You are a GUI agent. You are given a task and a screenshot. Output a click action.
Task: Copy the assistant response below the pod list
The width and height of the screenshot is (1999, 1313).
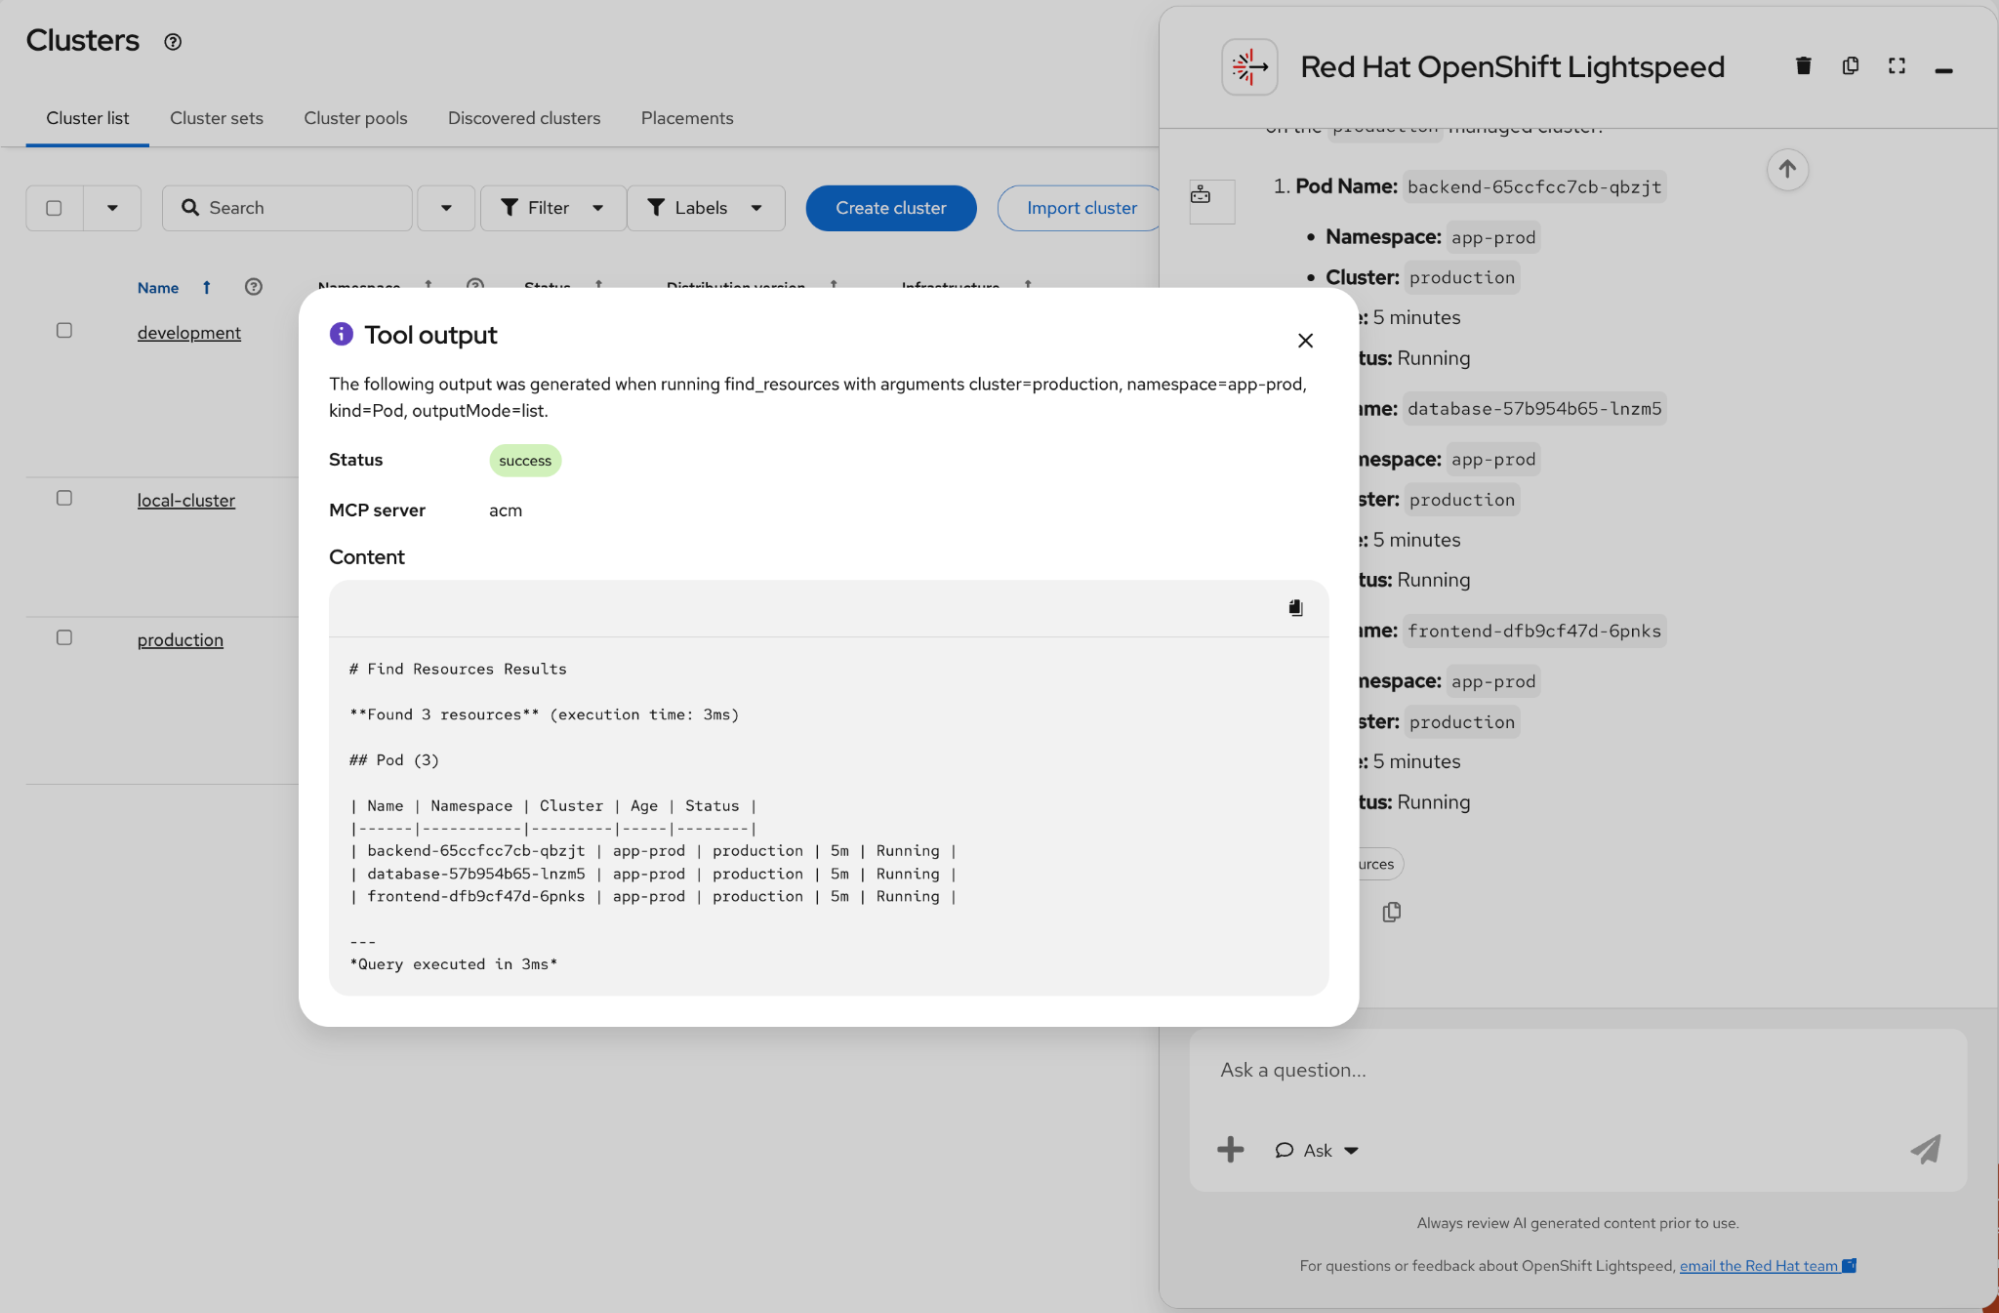tap(1391, 912)
